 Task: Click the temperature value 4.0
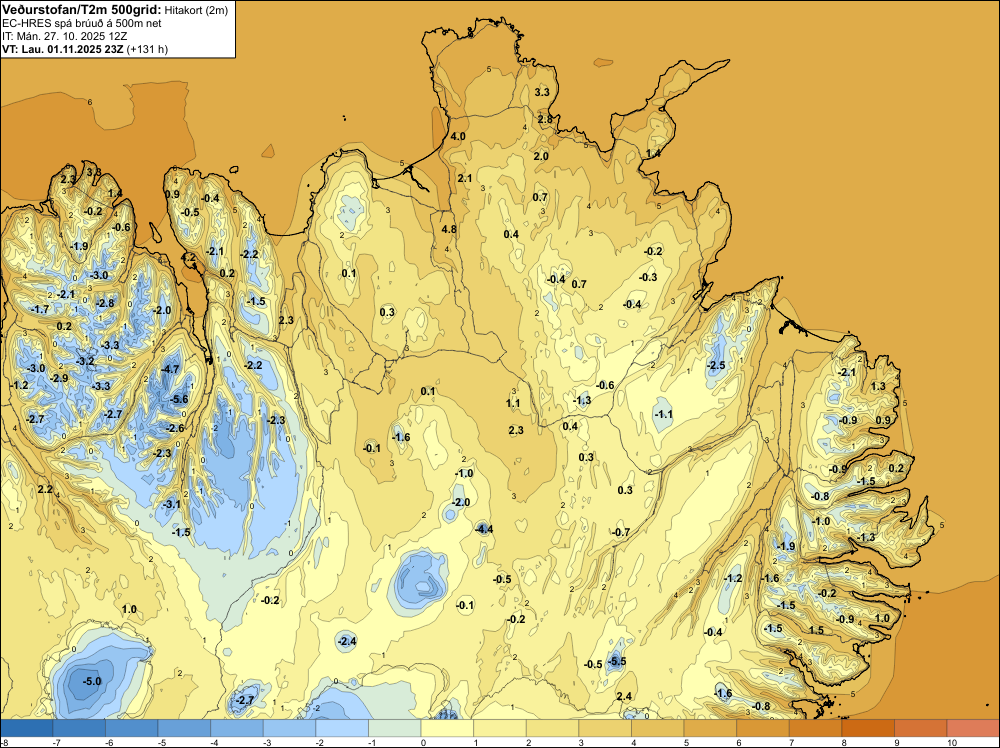458,136
